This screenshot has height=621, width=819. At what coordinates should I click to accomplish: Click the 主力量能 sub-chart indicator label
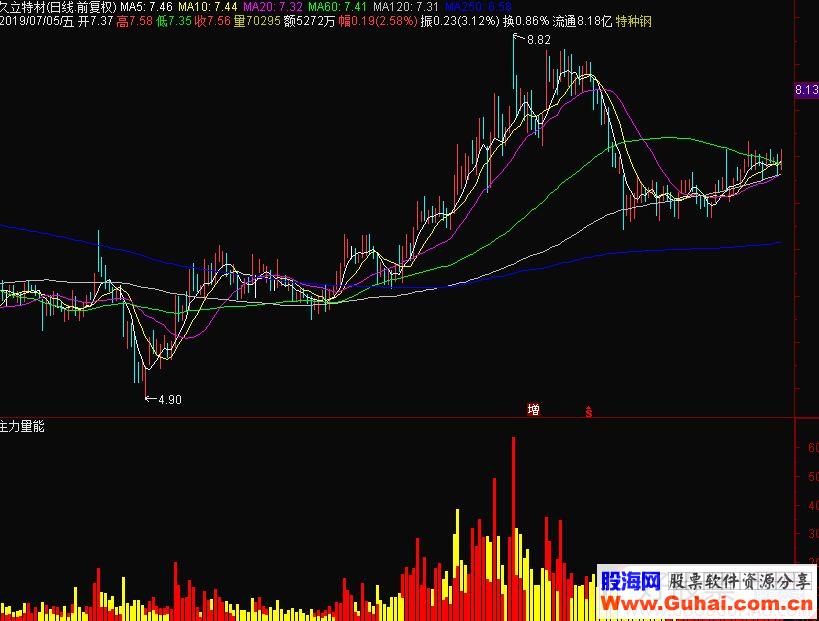tap(22, 426)
